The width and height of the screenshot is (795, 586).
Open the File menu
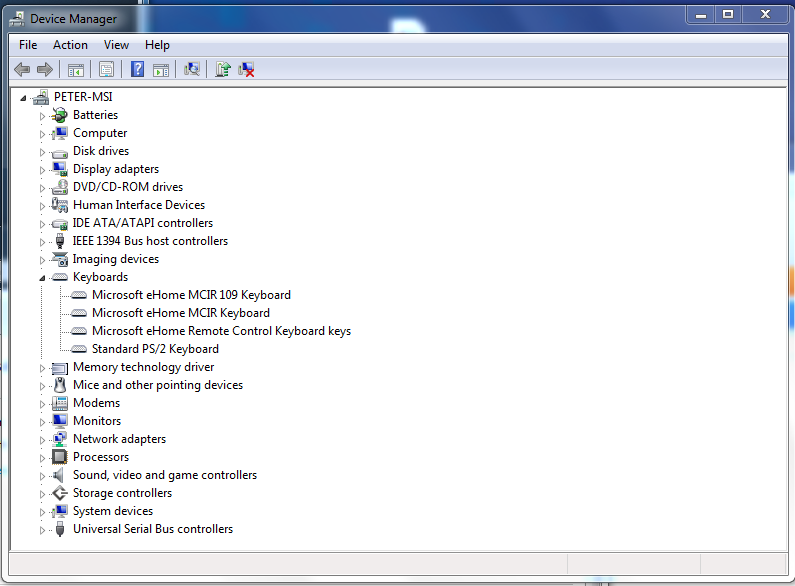coord(28,45)
